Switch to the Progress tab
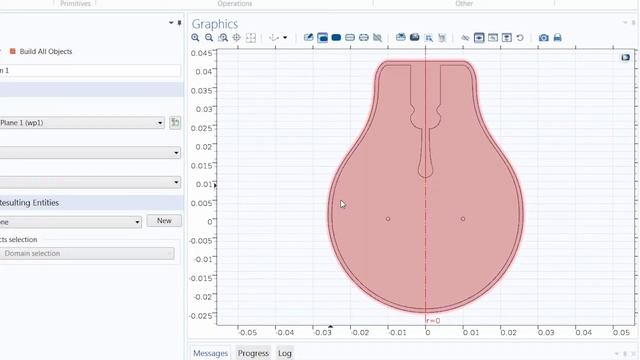The height and width of the screenshot is (360, 640). pyautogui.click(x=253, y=353)
